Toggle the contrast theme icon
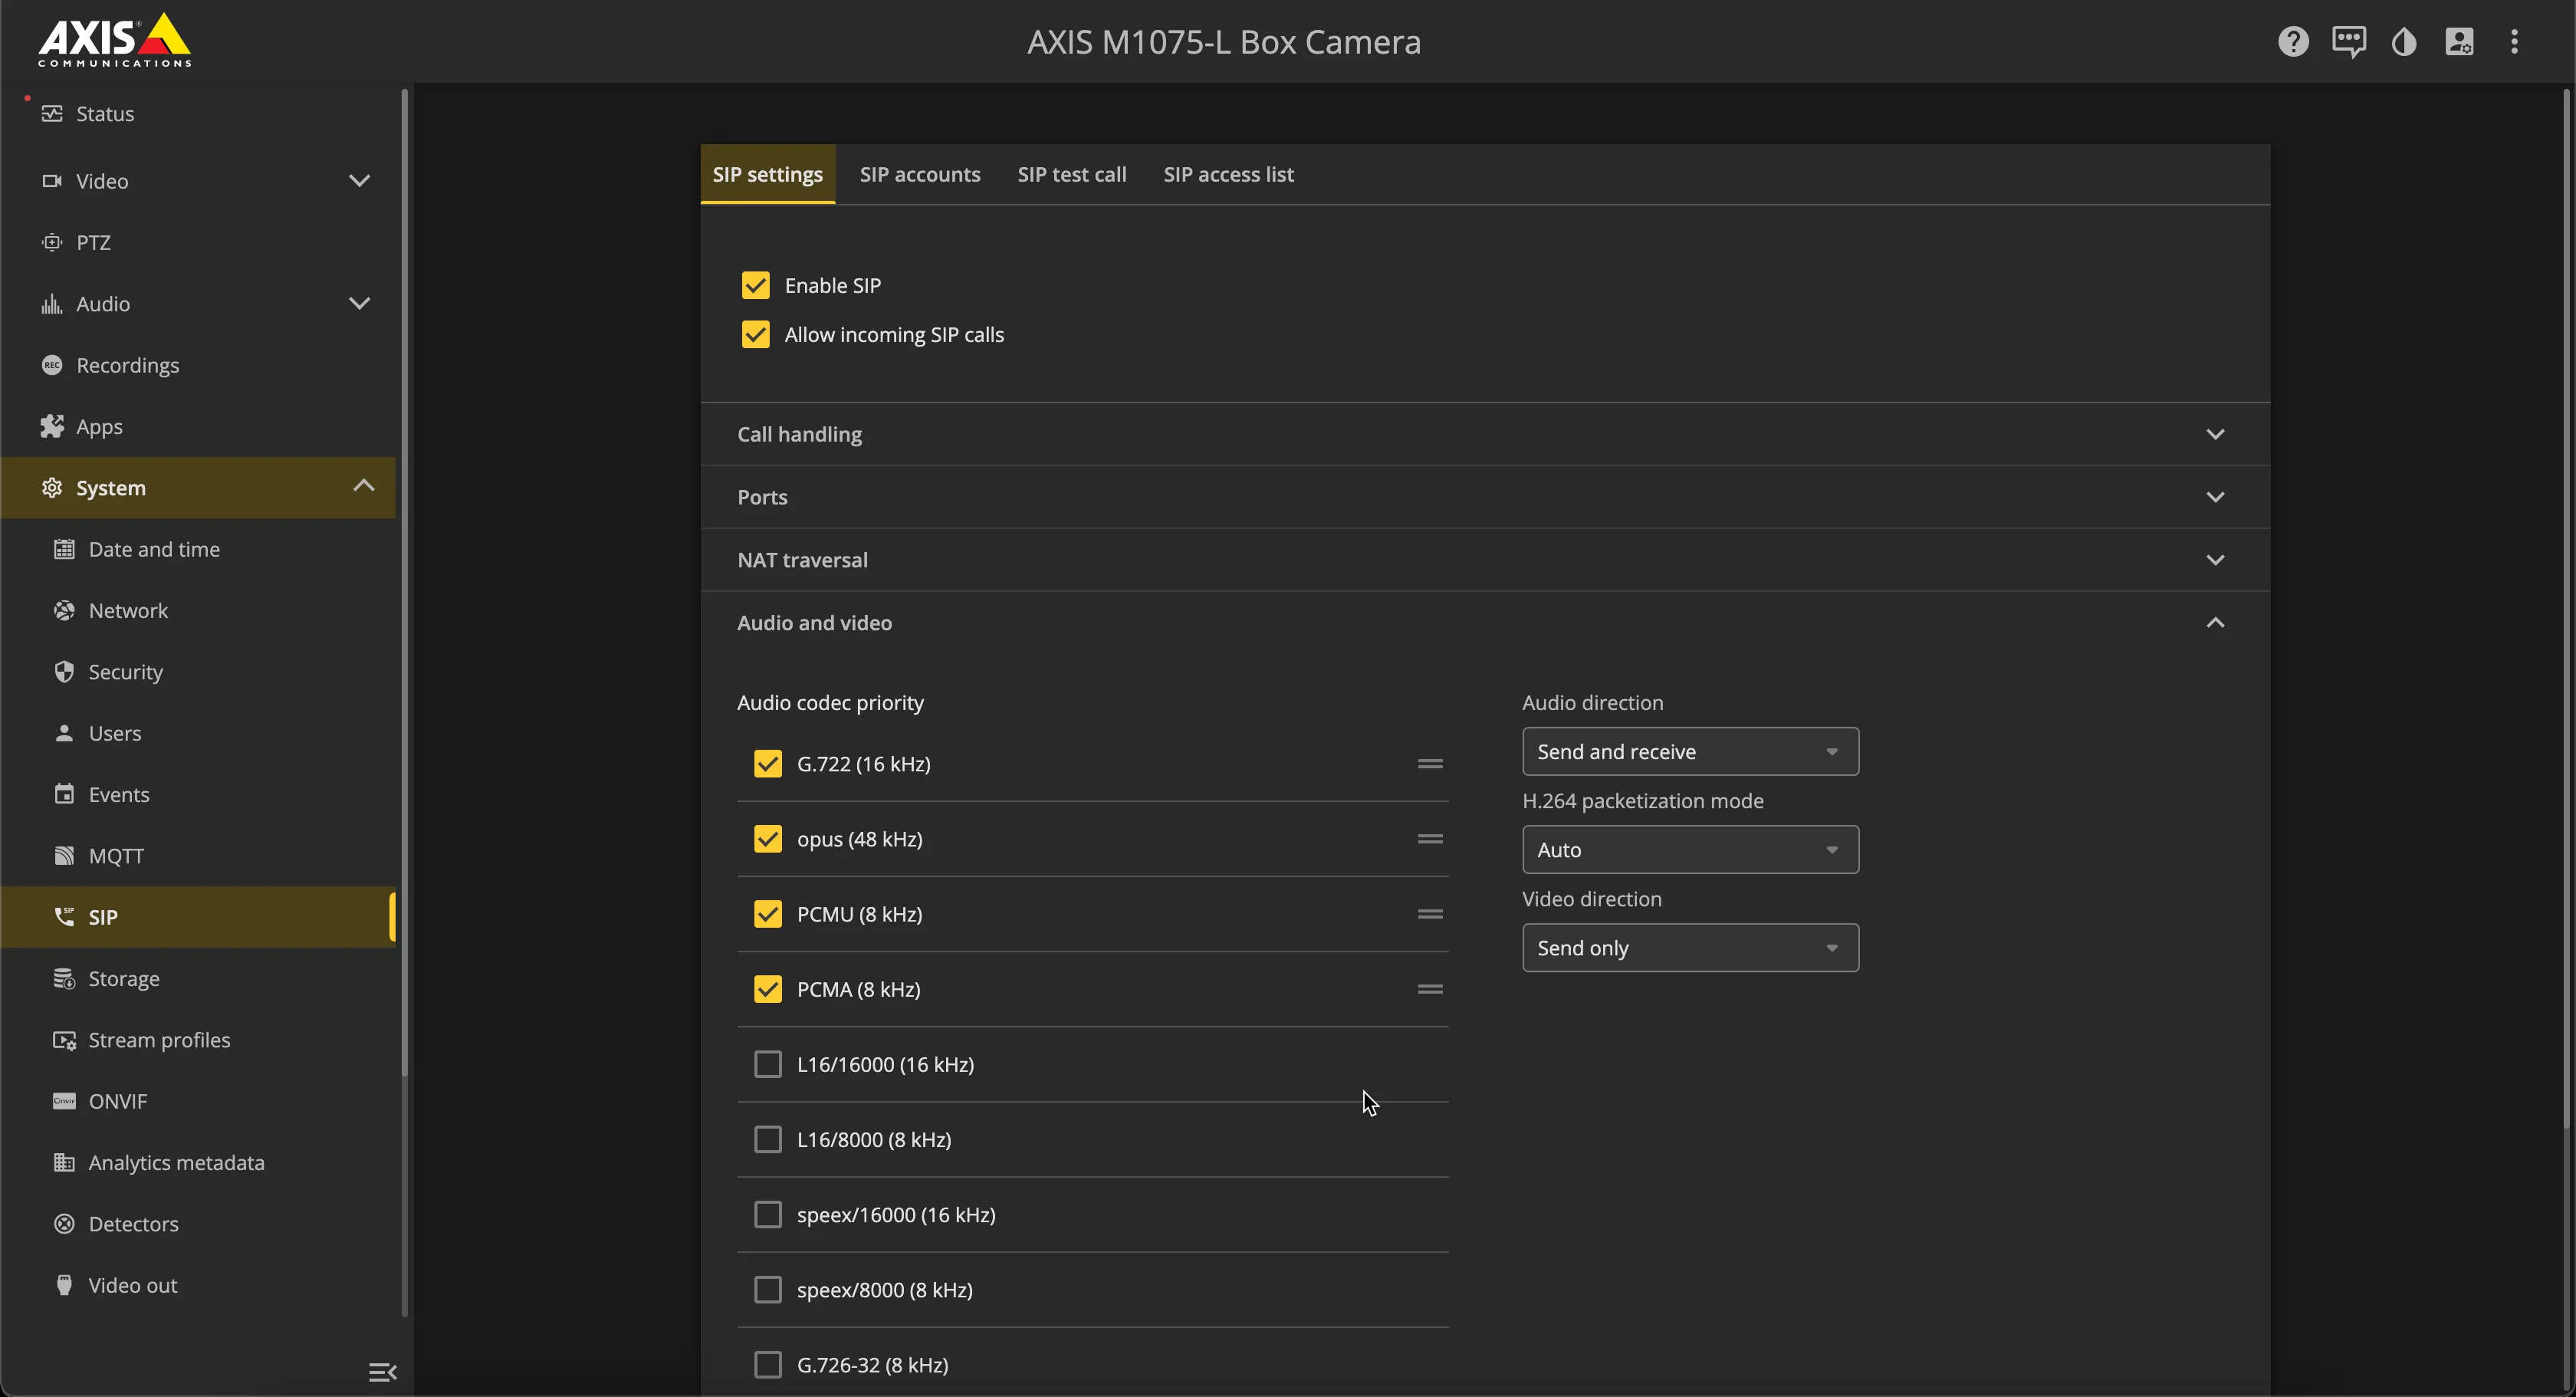Viewport: 2576px width, 1397px height. pos(2404,42)
